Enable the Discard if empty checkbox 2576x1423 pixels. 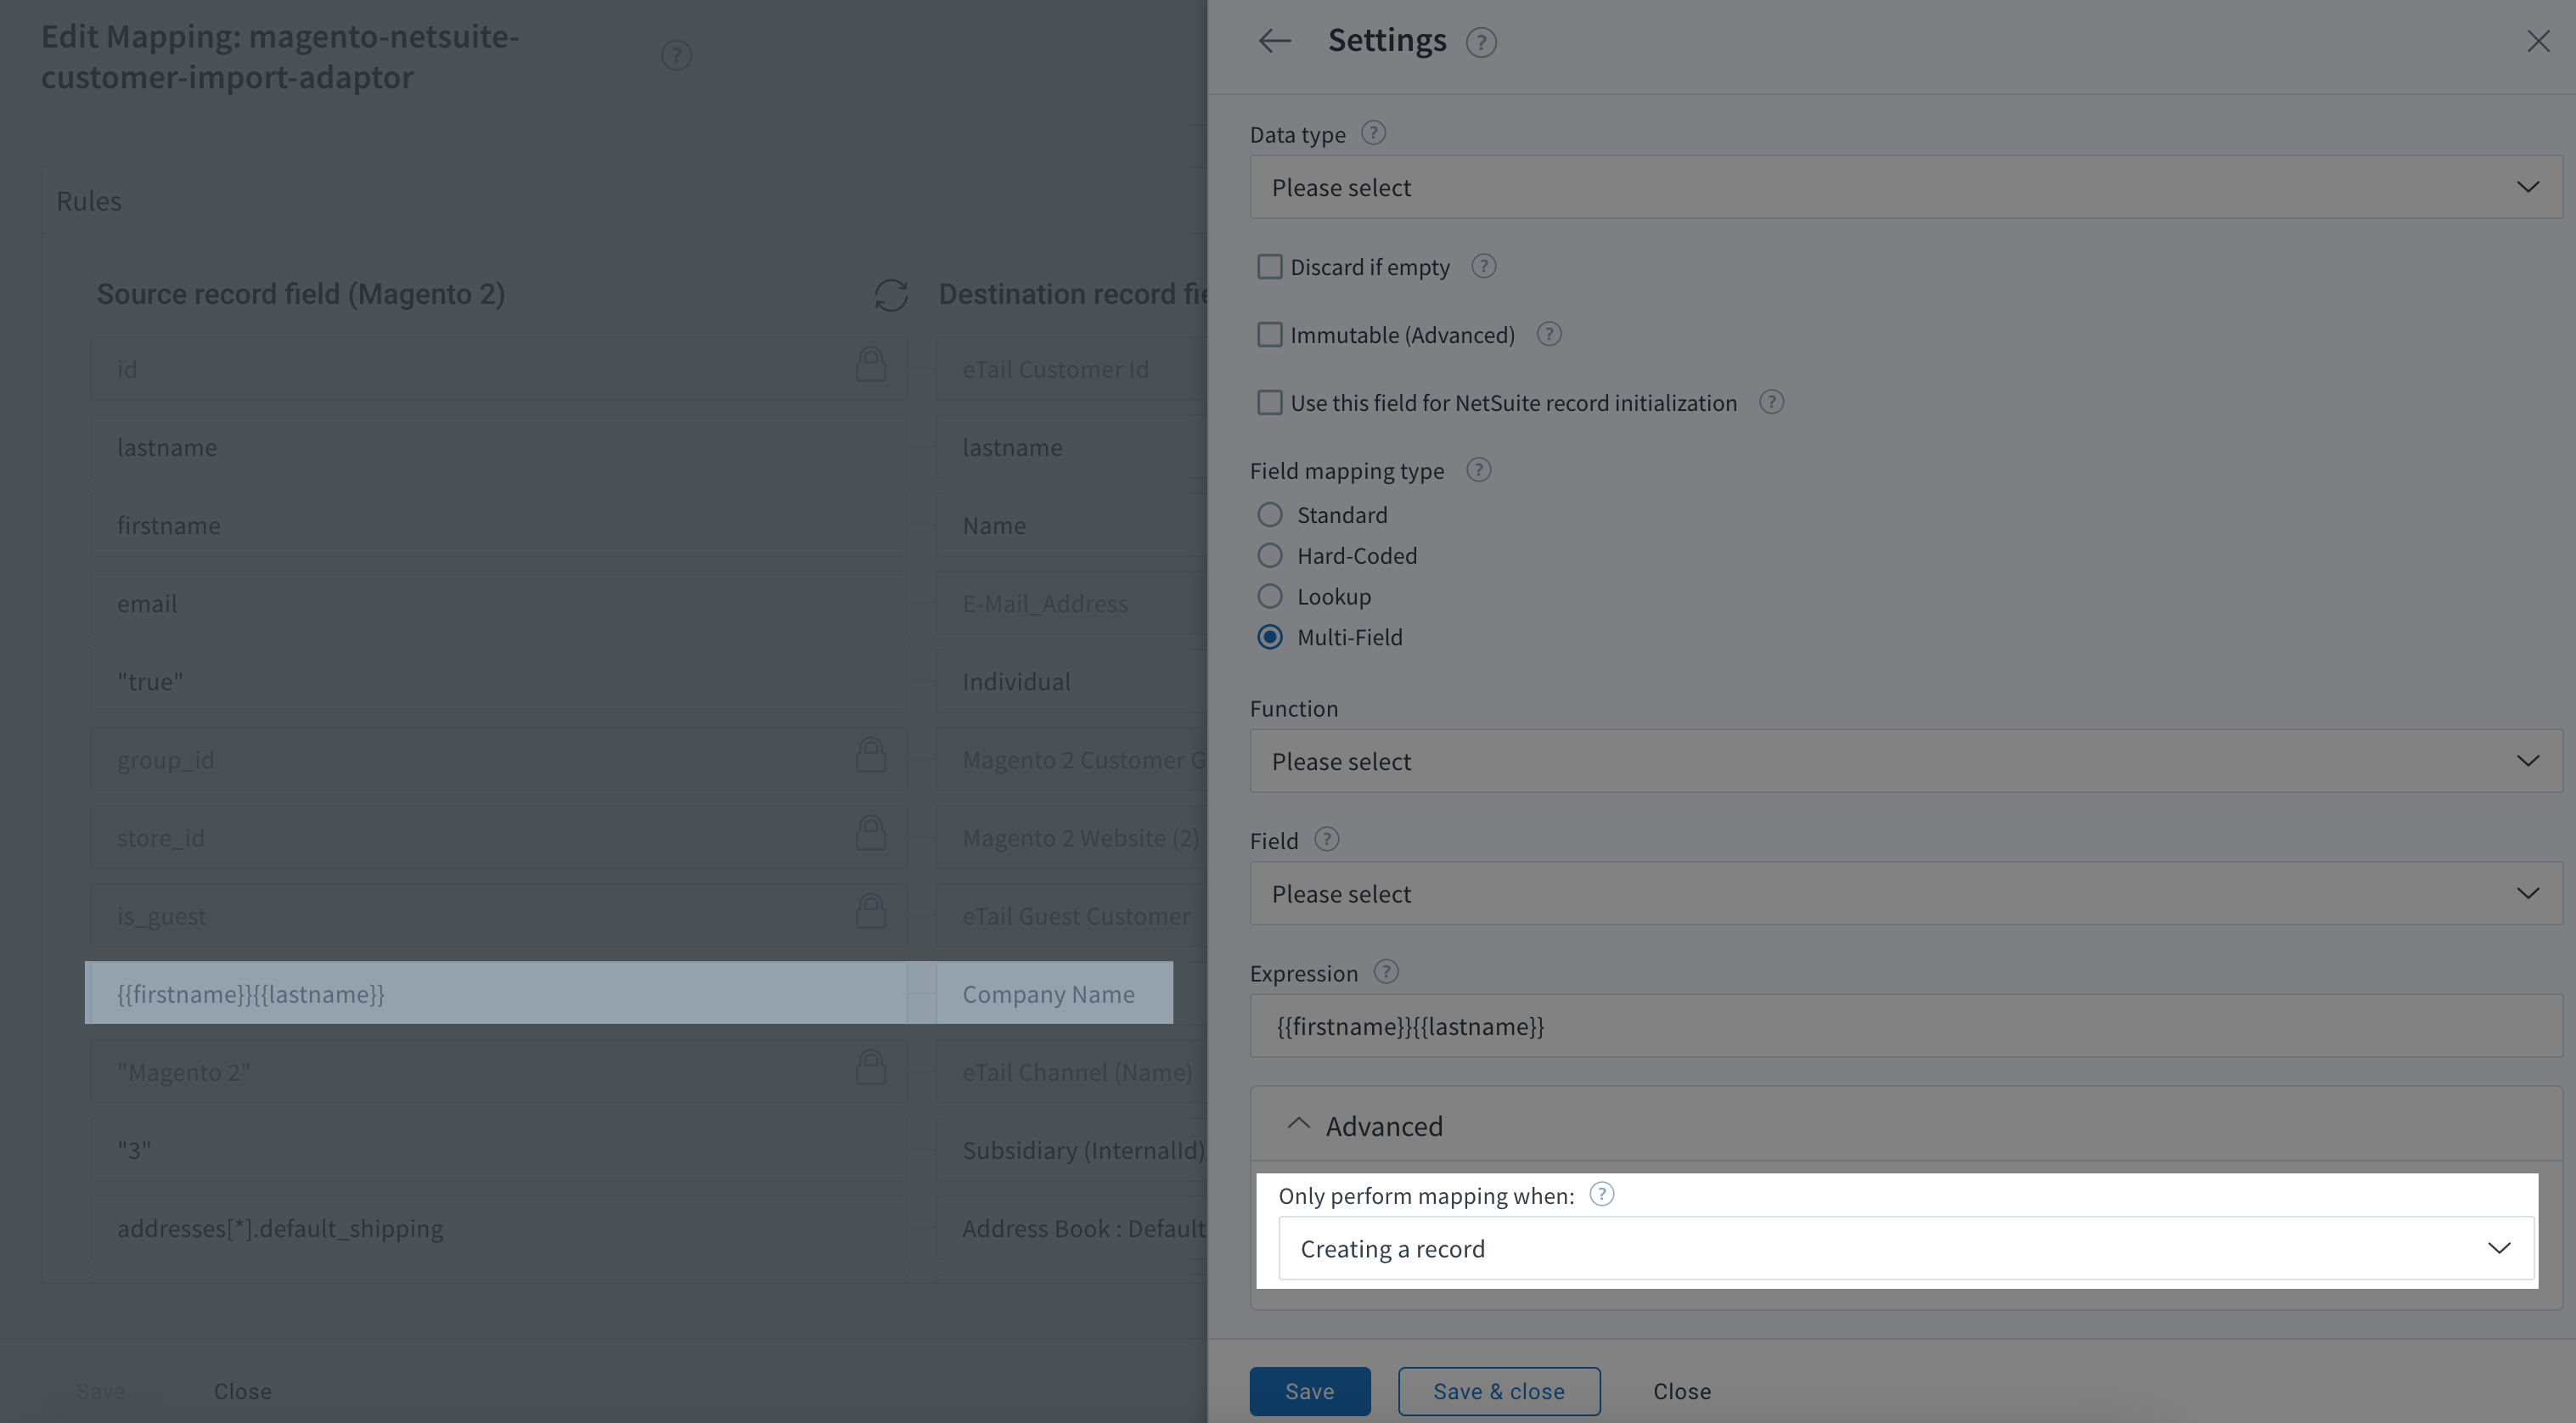click(x=1269, y=267)
